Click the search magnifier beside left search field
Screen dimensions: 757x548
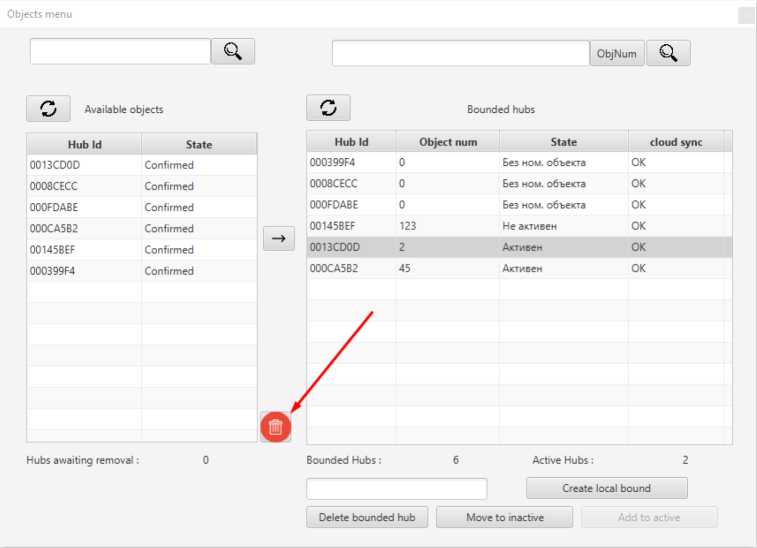coord(233,51)
